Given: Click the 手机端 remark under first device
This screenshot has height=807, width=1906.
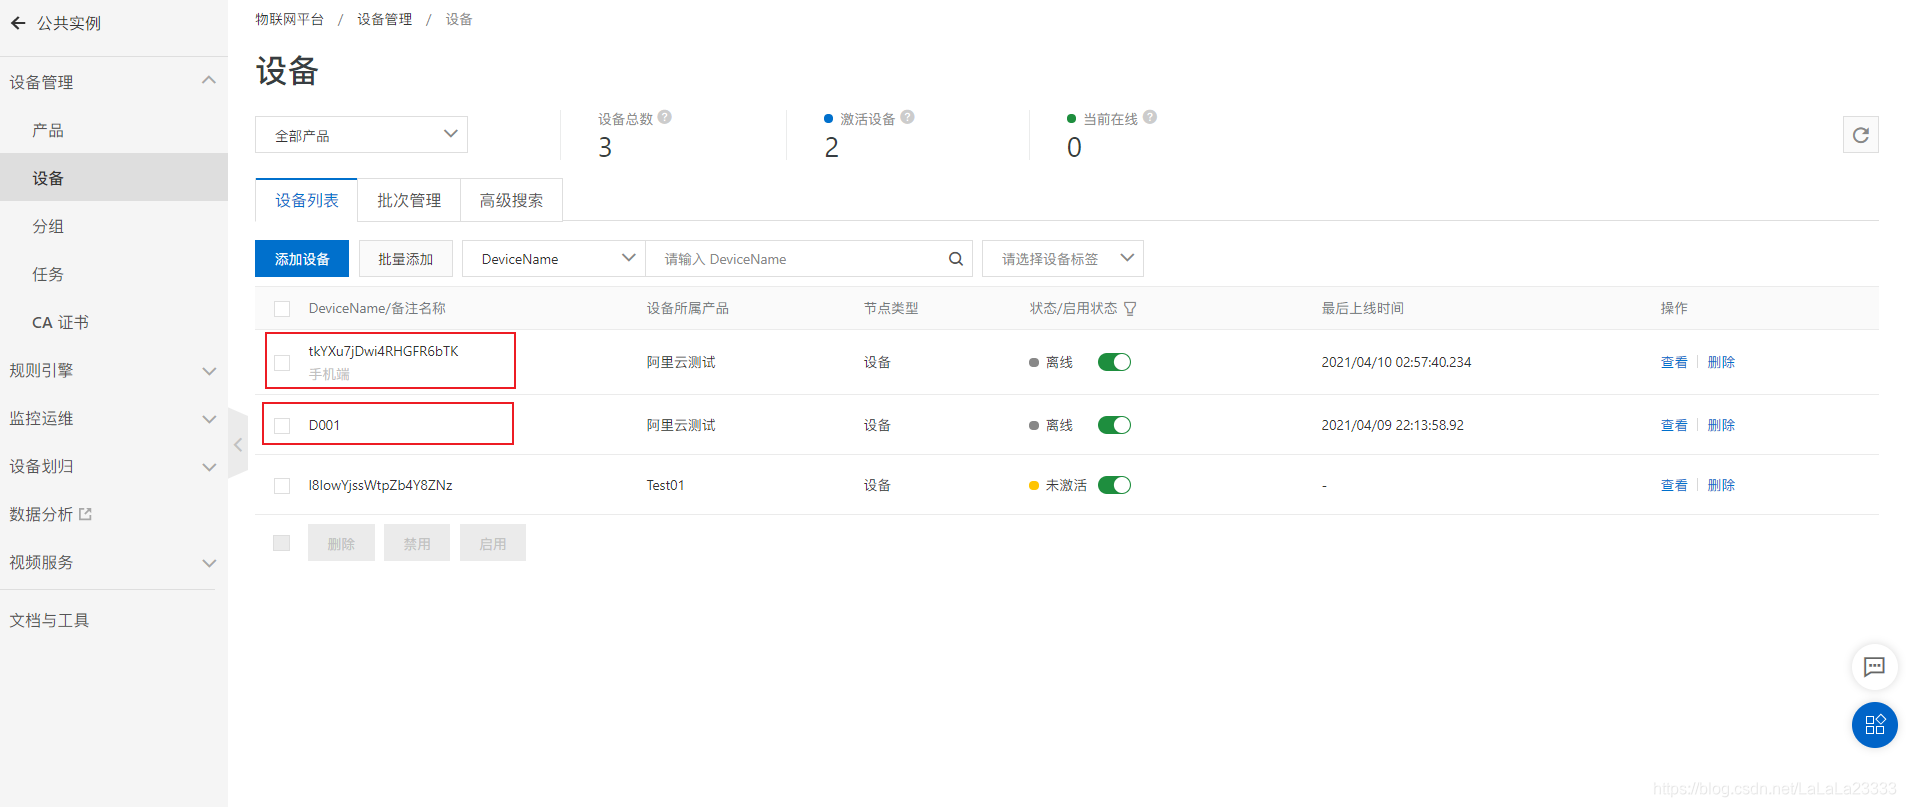Looking at the screenshot, I should click(329, 374).
